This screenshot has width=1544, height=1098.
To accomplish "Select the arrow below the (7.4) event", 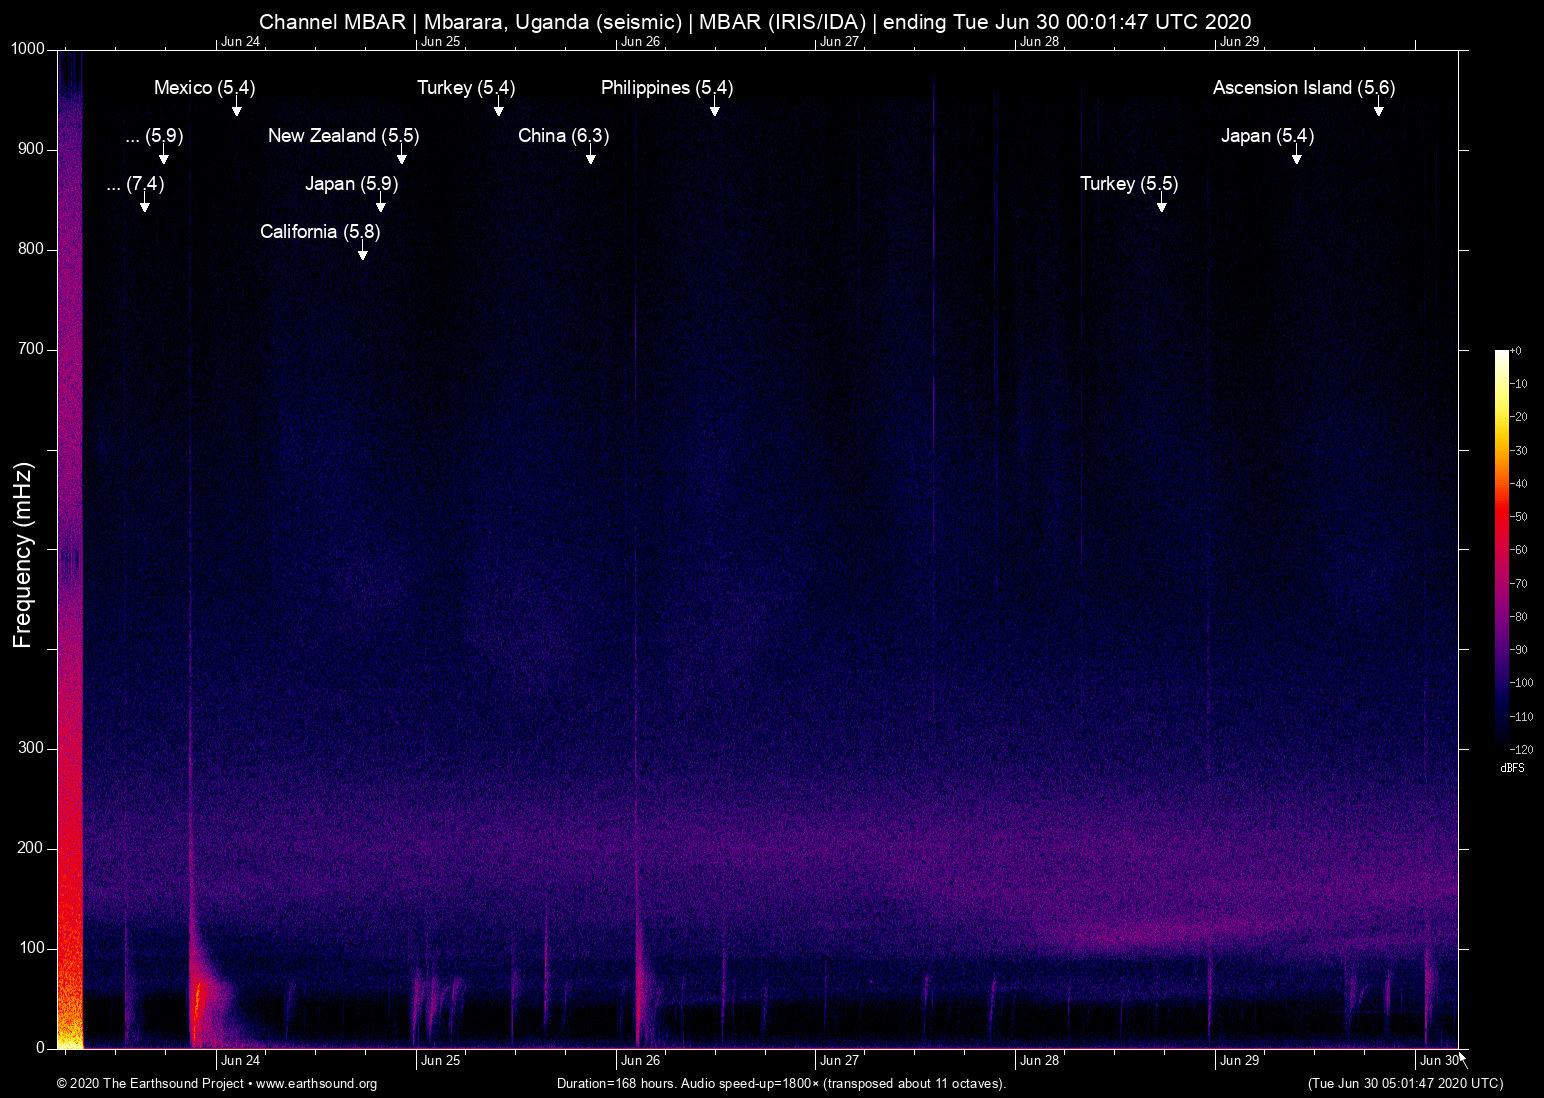I will (x=145, y=204).
